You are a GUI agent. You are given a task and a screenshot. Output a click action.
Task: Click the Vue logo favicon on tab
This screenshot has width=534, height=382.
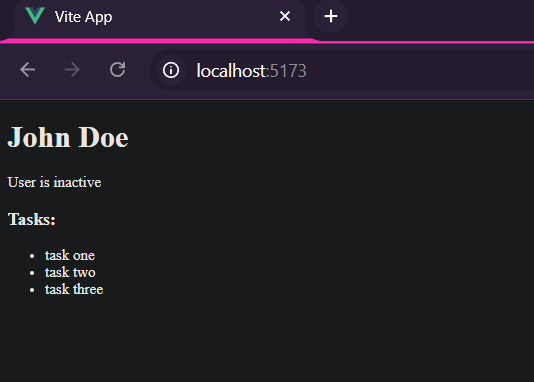35,16
